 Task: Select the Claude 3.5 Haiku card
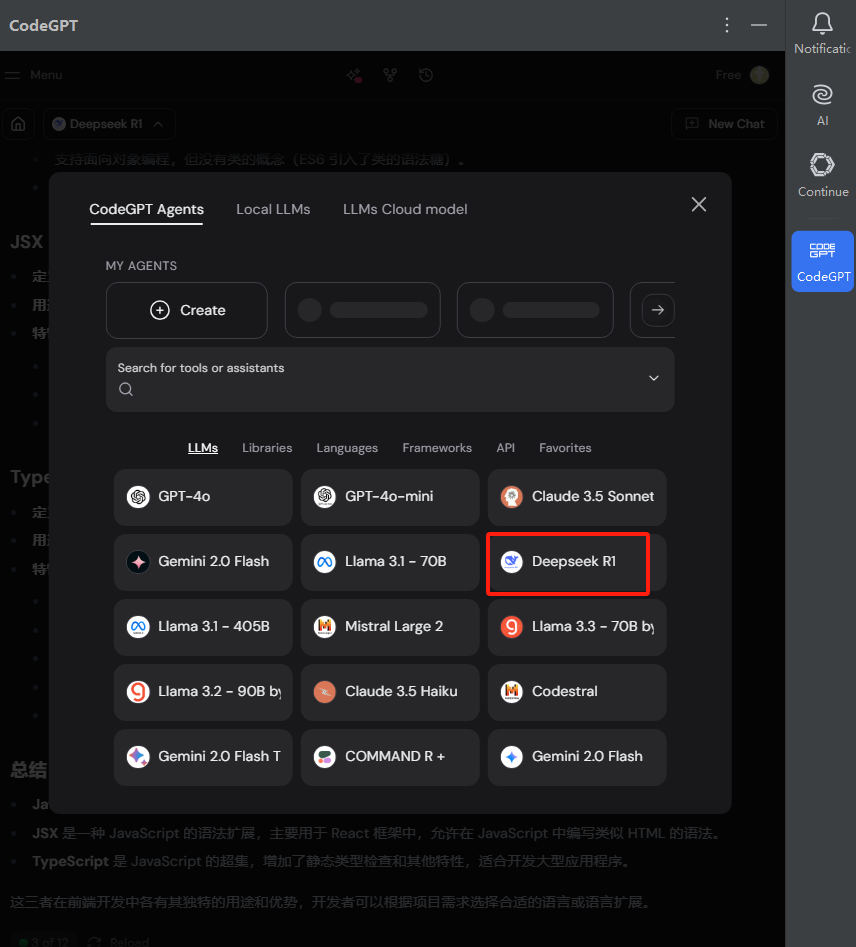pyautogui.click(x=390, y=692)
